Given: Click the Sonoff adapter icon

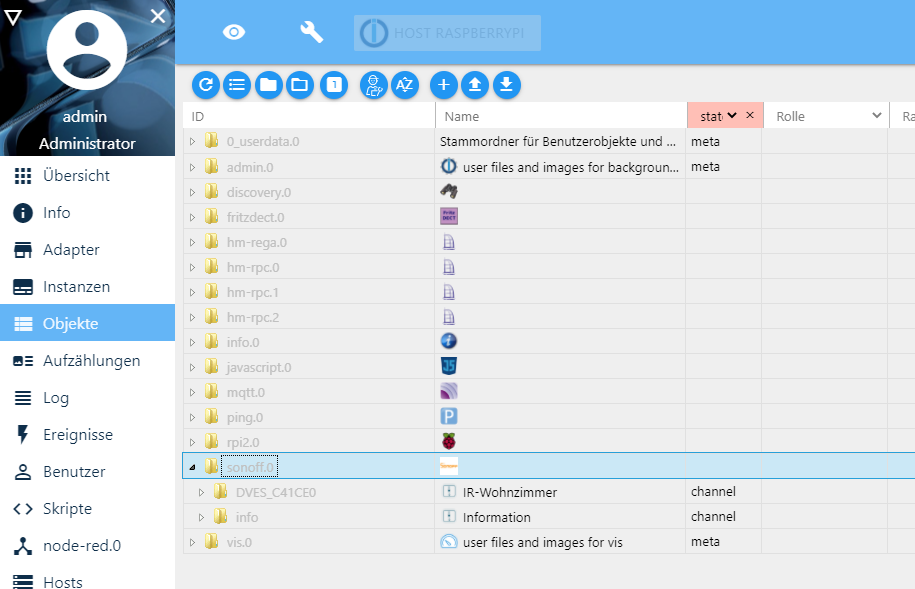Looking at the screenshot, I should click(449, 466).
